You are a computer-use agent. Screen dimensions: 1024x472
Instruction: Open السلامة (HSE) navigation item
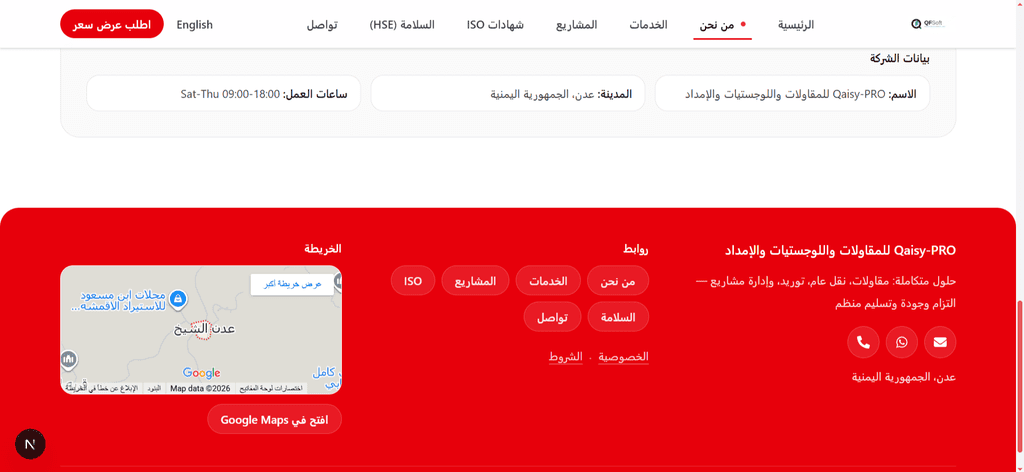402,25
